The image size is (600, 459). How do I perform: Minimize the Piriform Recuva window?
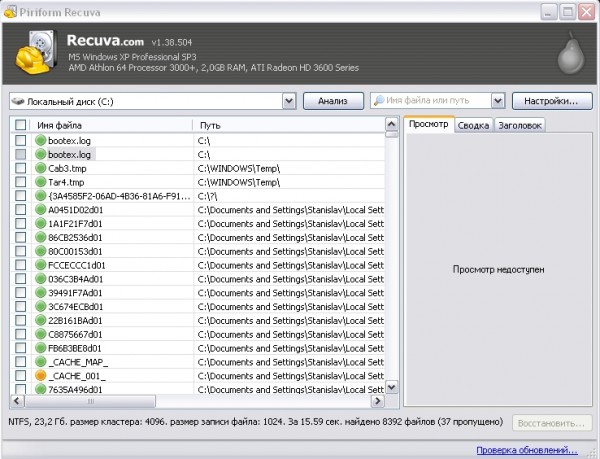pyautogui.click(x=549, y=12)
